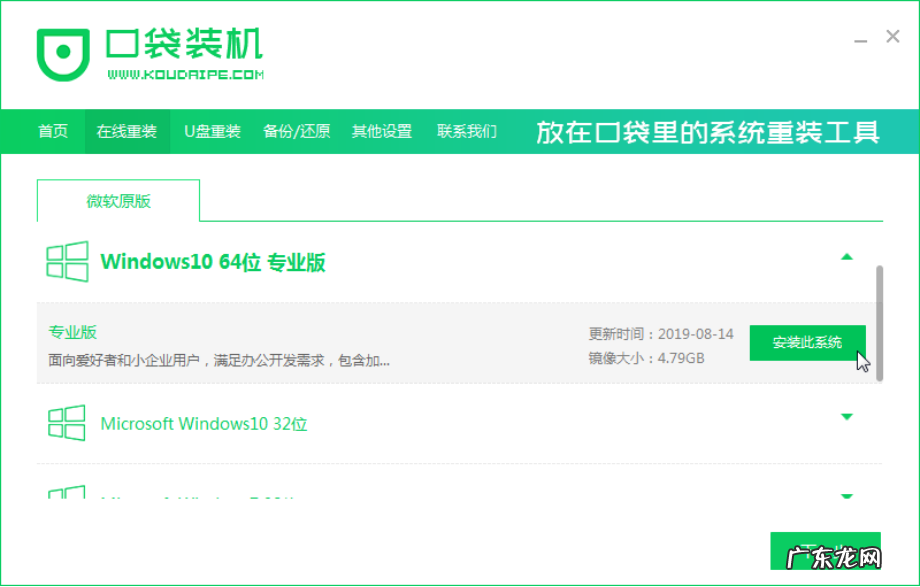Collapse the Windows10 64位 专业版 section
Image resolution: width=920 pixels, height=587 pixels.
tap(846, 255)
